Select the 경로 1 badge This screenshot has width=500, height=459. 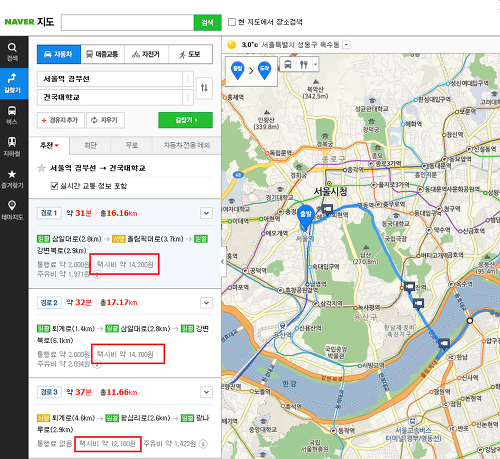pos(49,213)
